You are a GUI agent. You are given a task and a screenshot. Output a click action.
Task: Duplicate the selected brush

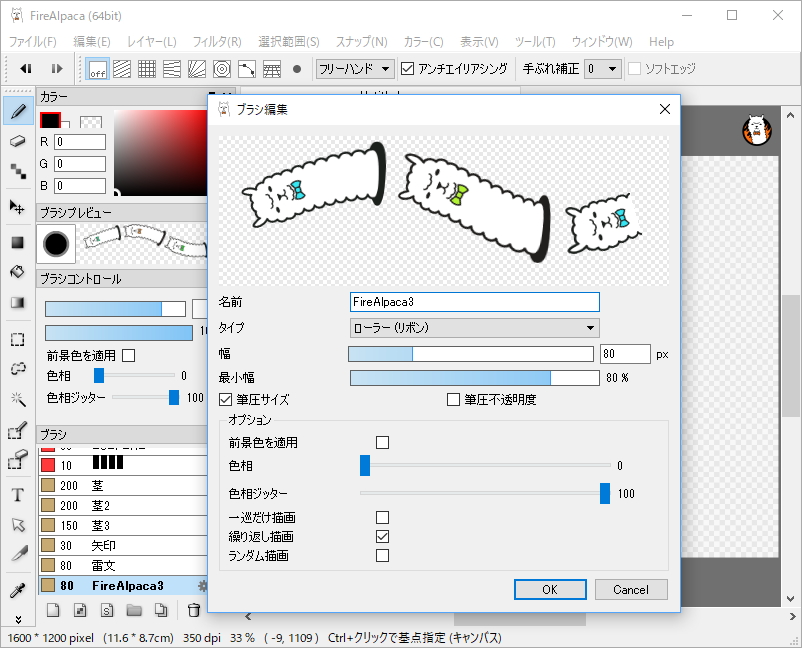161,610
